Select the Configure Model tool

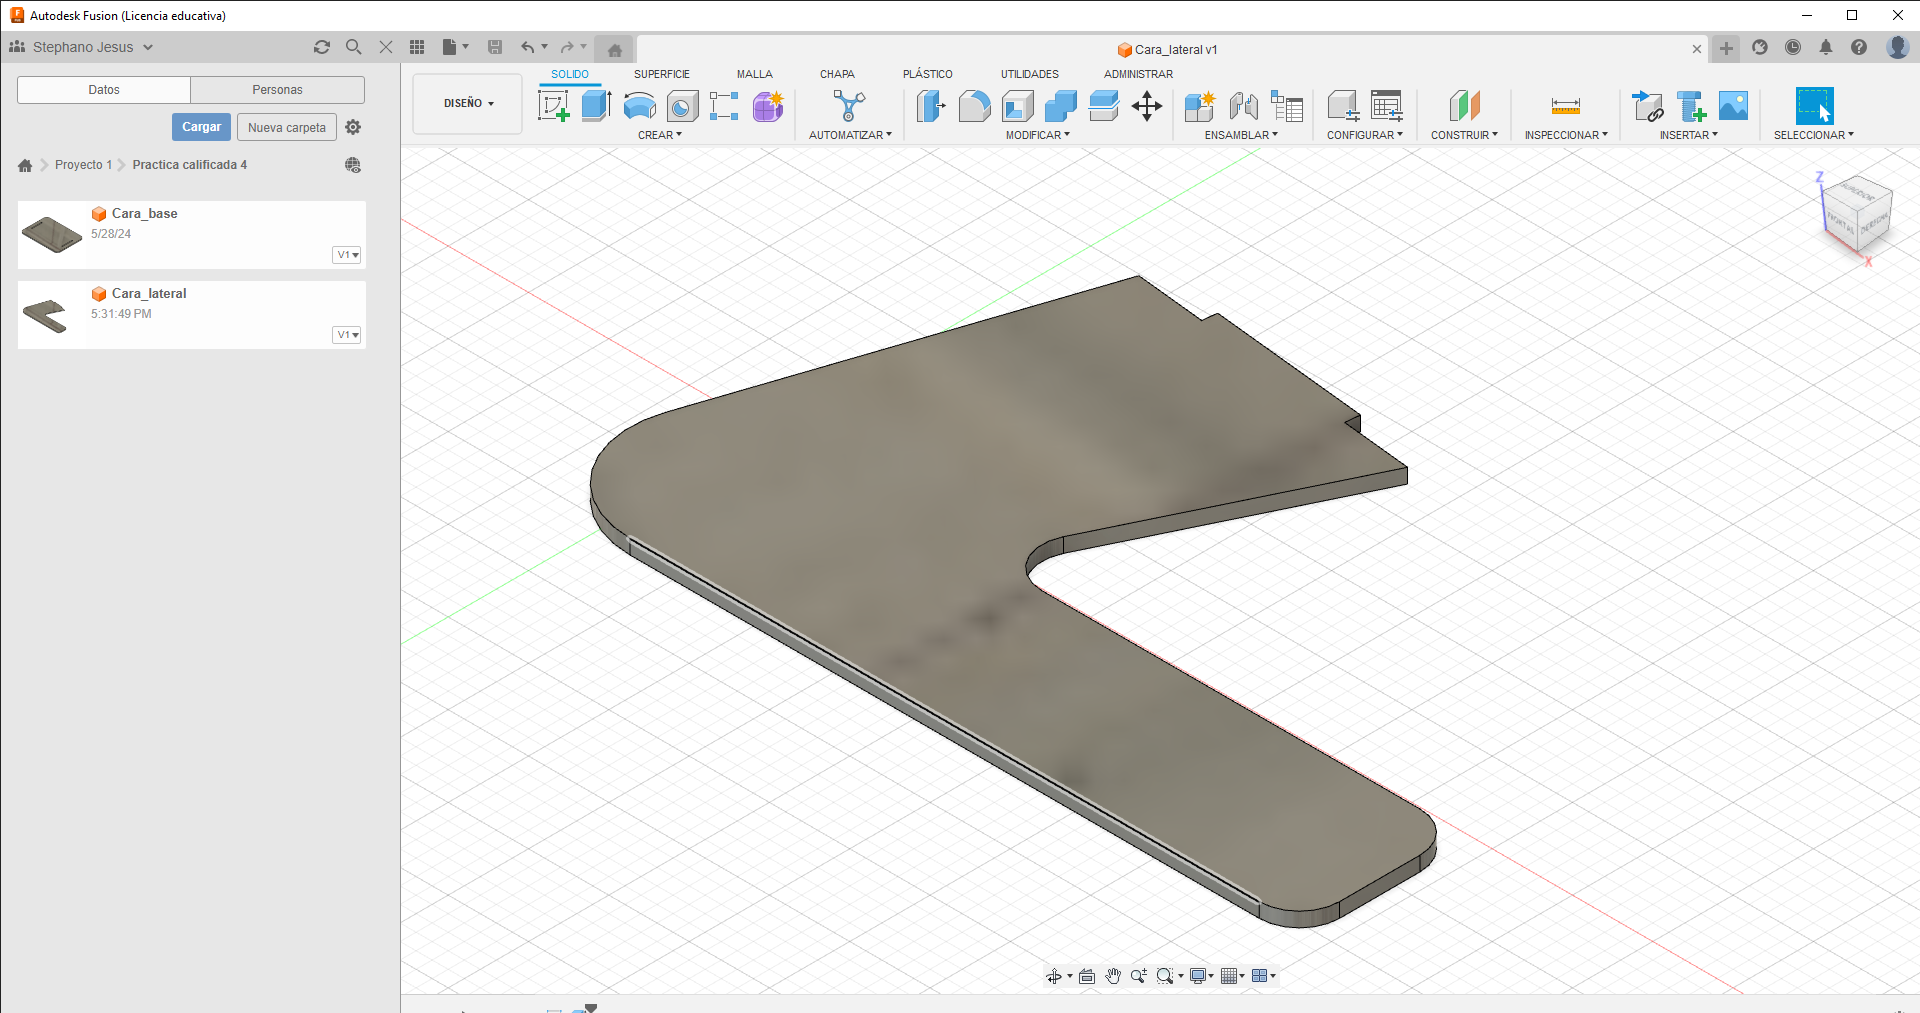(1343, 106)
